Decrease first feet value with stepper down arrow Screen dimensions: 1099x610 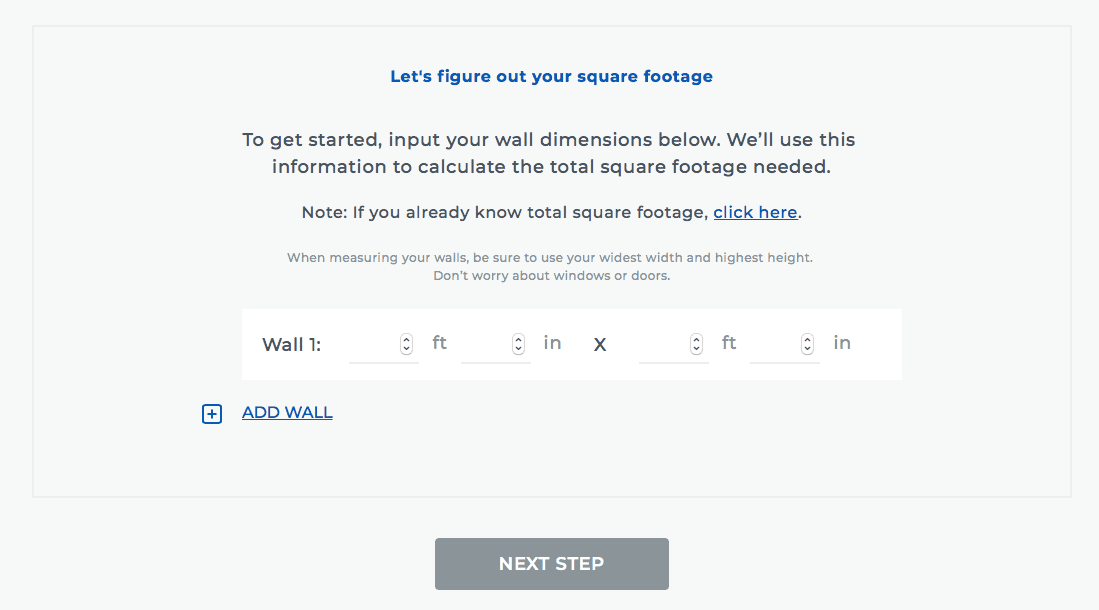[406, 349]
